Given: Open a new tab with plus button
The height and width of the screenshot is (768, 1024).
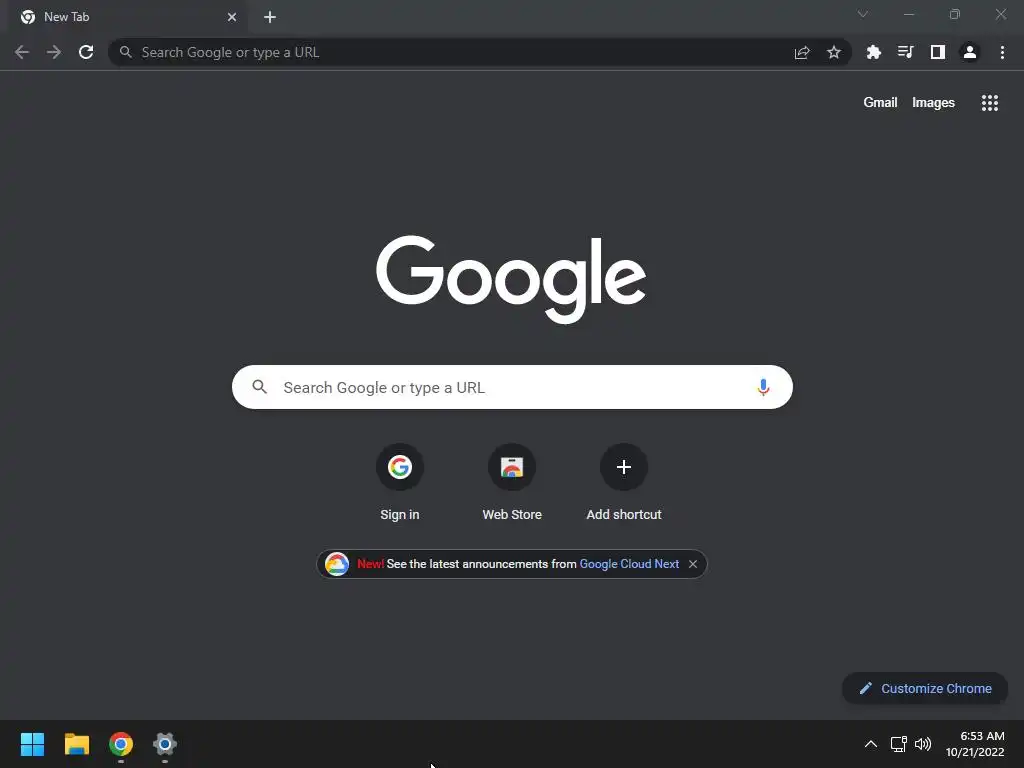Looking at the screenshot, I should [270, 17].
